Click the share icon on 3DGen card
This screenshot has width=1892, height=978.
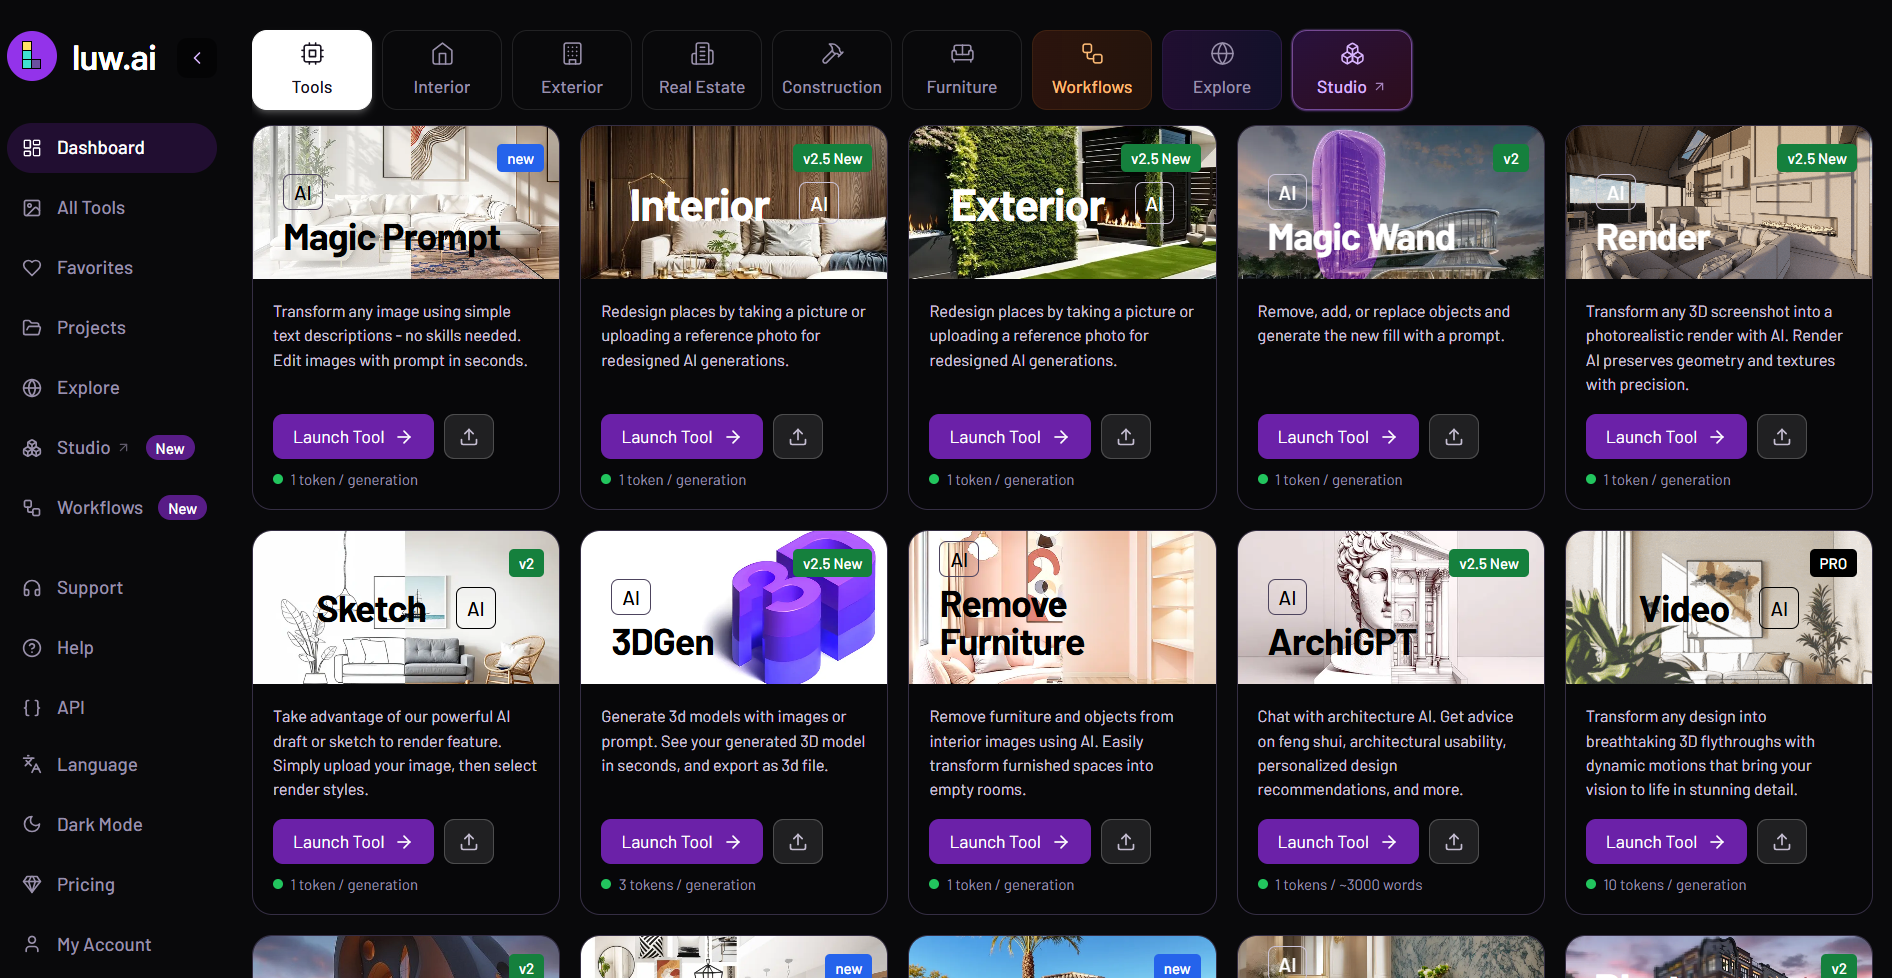coord(798,842)
